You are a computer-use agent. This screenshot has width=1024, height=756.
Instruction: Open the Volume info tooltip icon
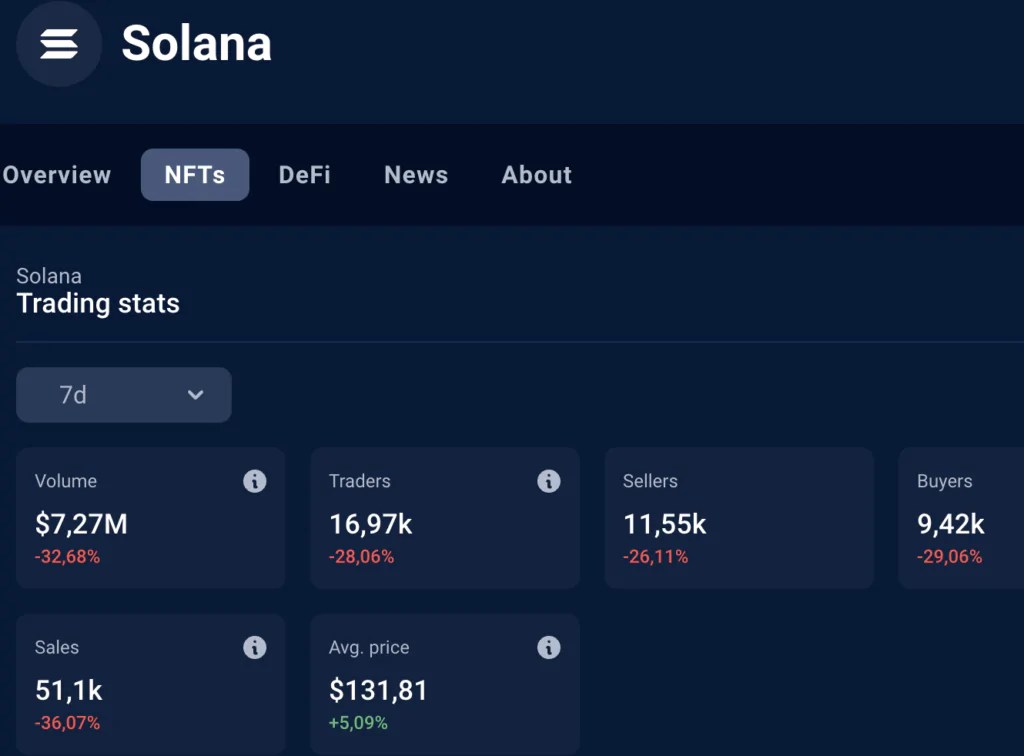pos(255,481)
